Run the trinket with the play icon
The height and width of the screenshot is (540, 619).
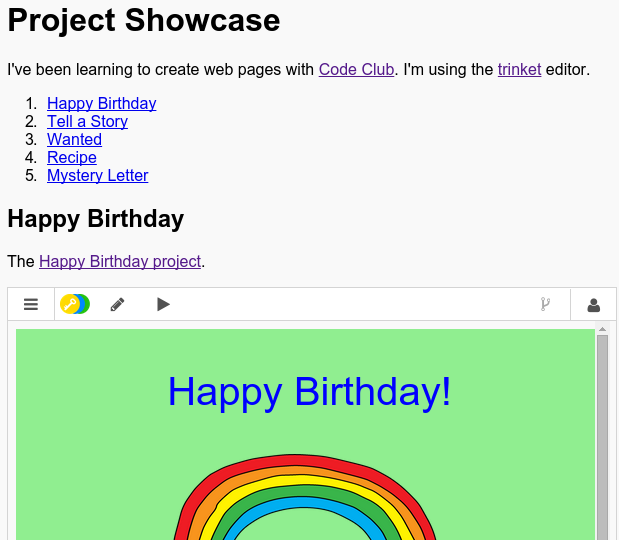(163, 304)
